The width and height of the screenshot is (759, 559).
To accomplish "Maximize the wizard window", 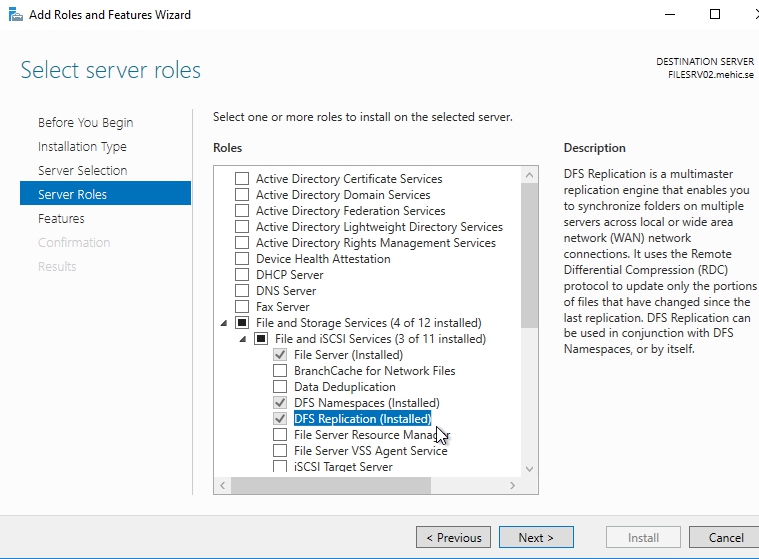I will pyautogui.click(x=714, y=15).
